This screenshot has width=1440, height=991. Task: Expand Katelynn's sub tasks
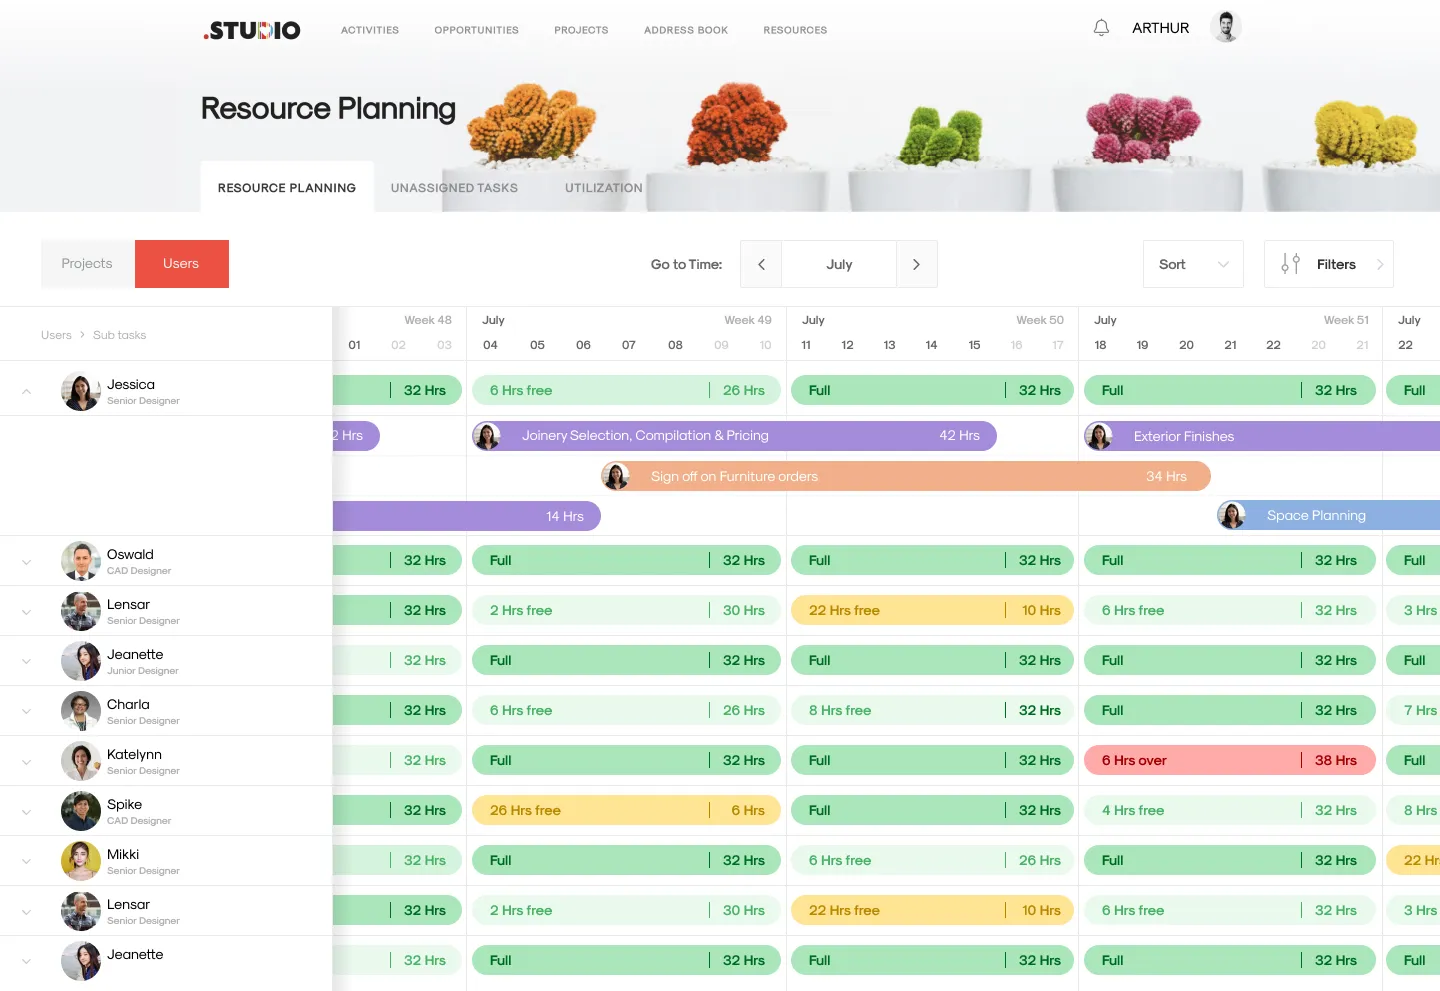point(27,762)
